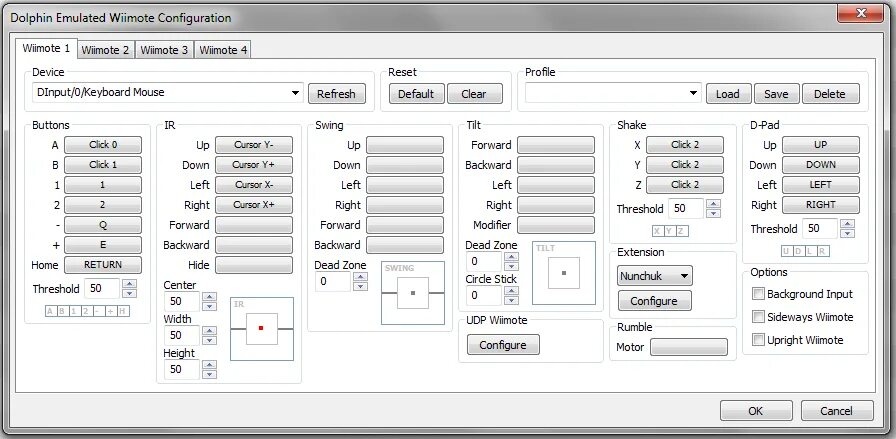This screenshot has height=439, width=896.
Task: Load the selected profile
Action: click(727, 94)
